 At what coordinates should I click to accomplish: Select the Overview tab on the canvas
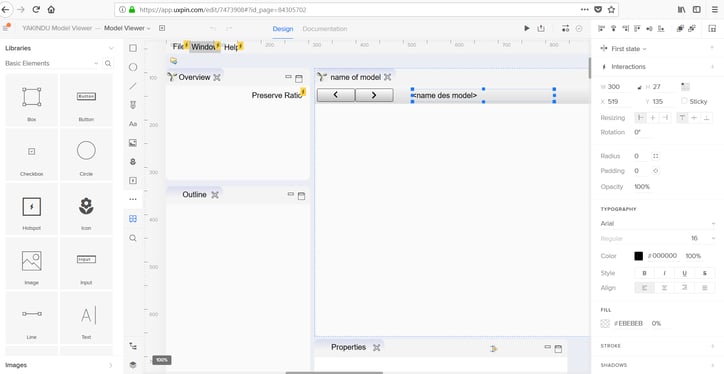pyautogui.click(x=194, y=77)
